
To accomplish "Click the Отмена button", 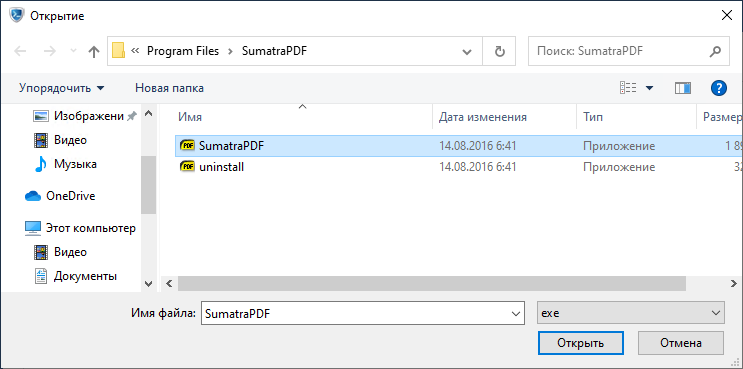I will pyautogui.click(x=680, y=343).
